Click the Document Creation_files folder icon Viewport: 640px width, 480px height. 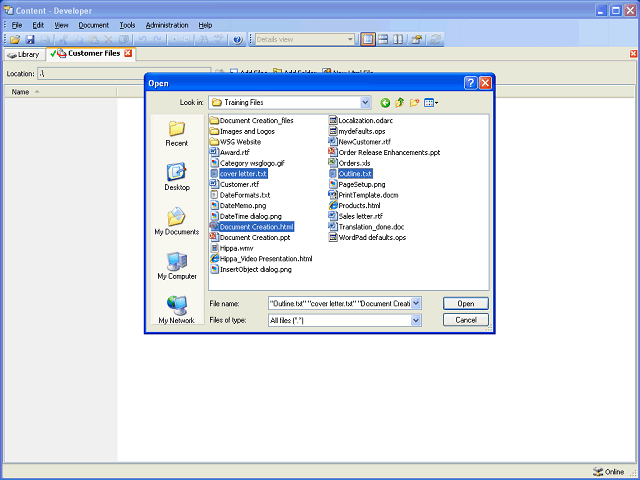[x=214, y=120]
